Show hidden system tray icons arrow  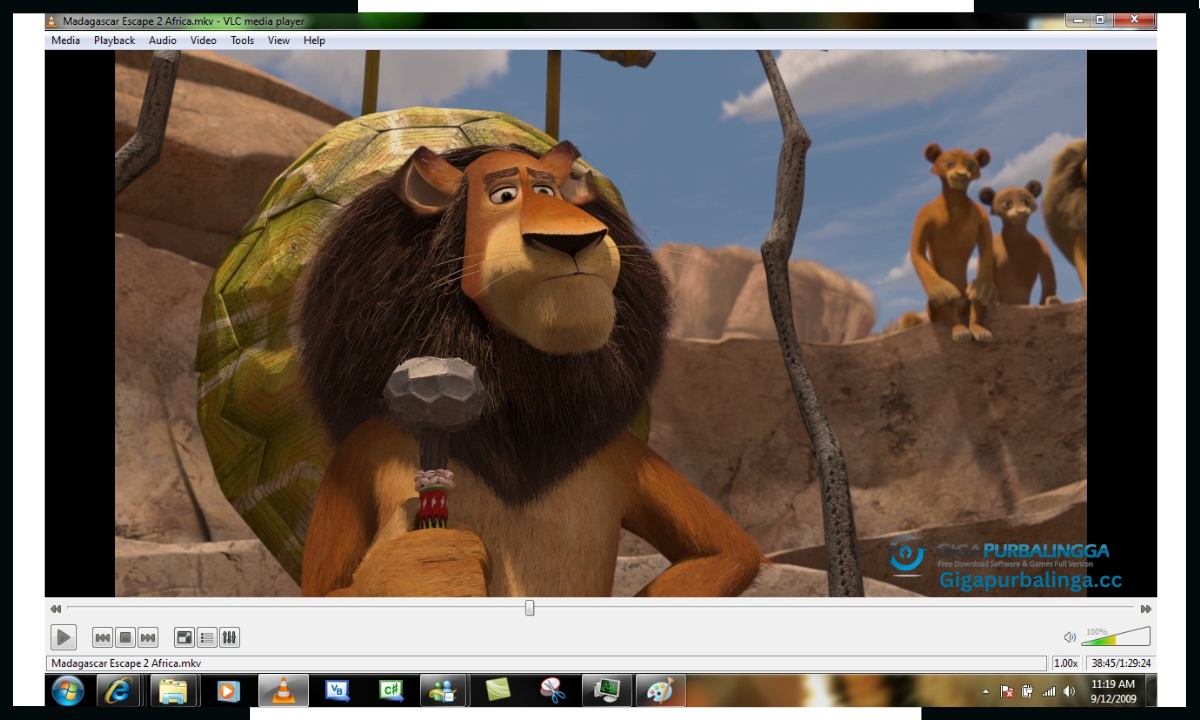pyautogui.click(x=987, y=691)
